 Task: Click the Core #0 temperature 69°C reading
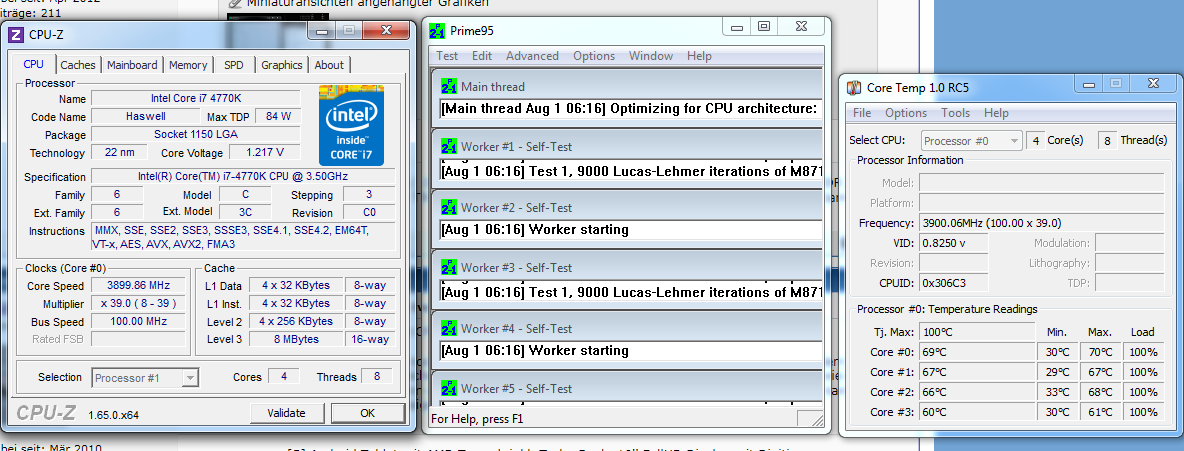pos(977,352)
